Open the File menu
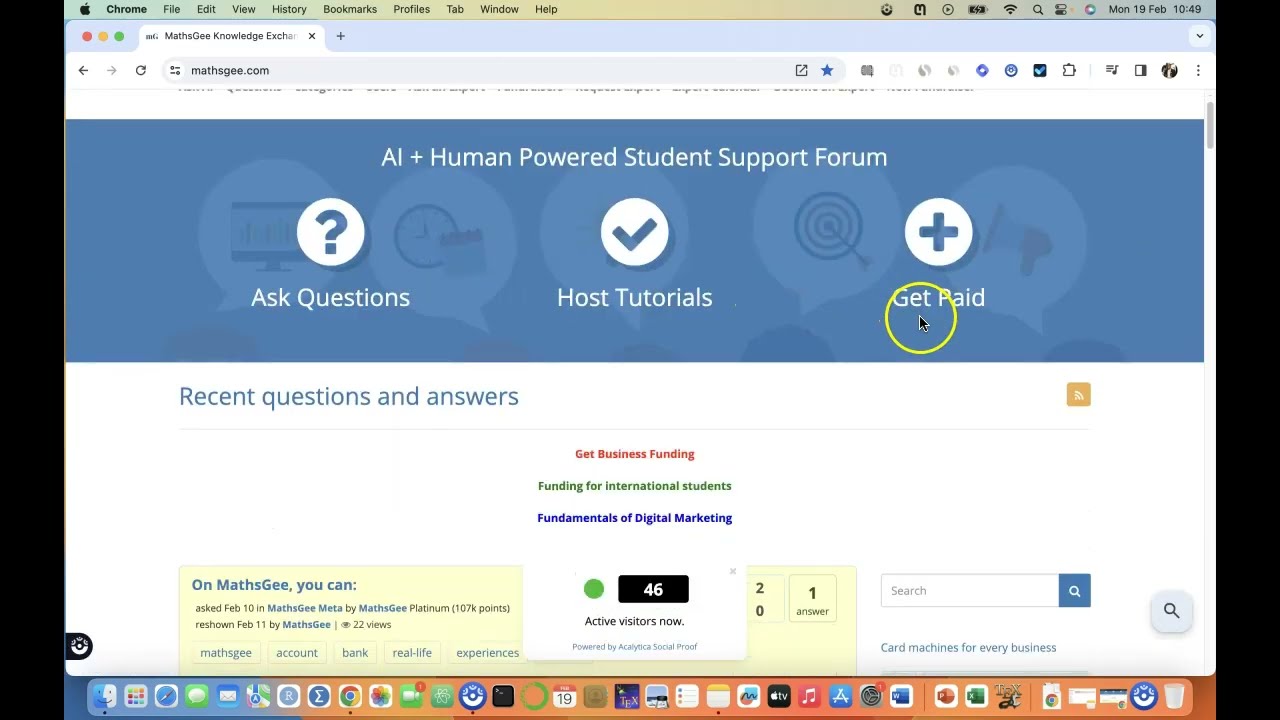The width and height of the screenshot is (1280, 720). 172,9
